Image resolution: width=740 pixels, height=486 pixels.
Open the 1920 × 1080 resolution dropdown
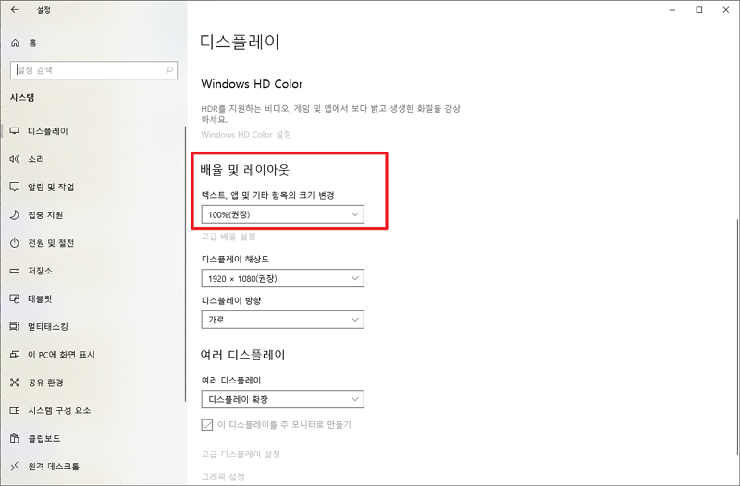click(282, 278)
